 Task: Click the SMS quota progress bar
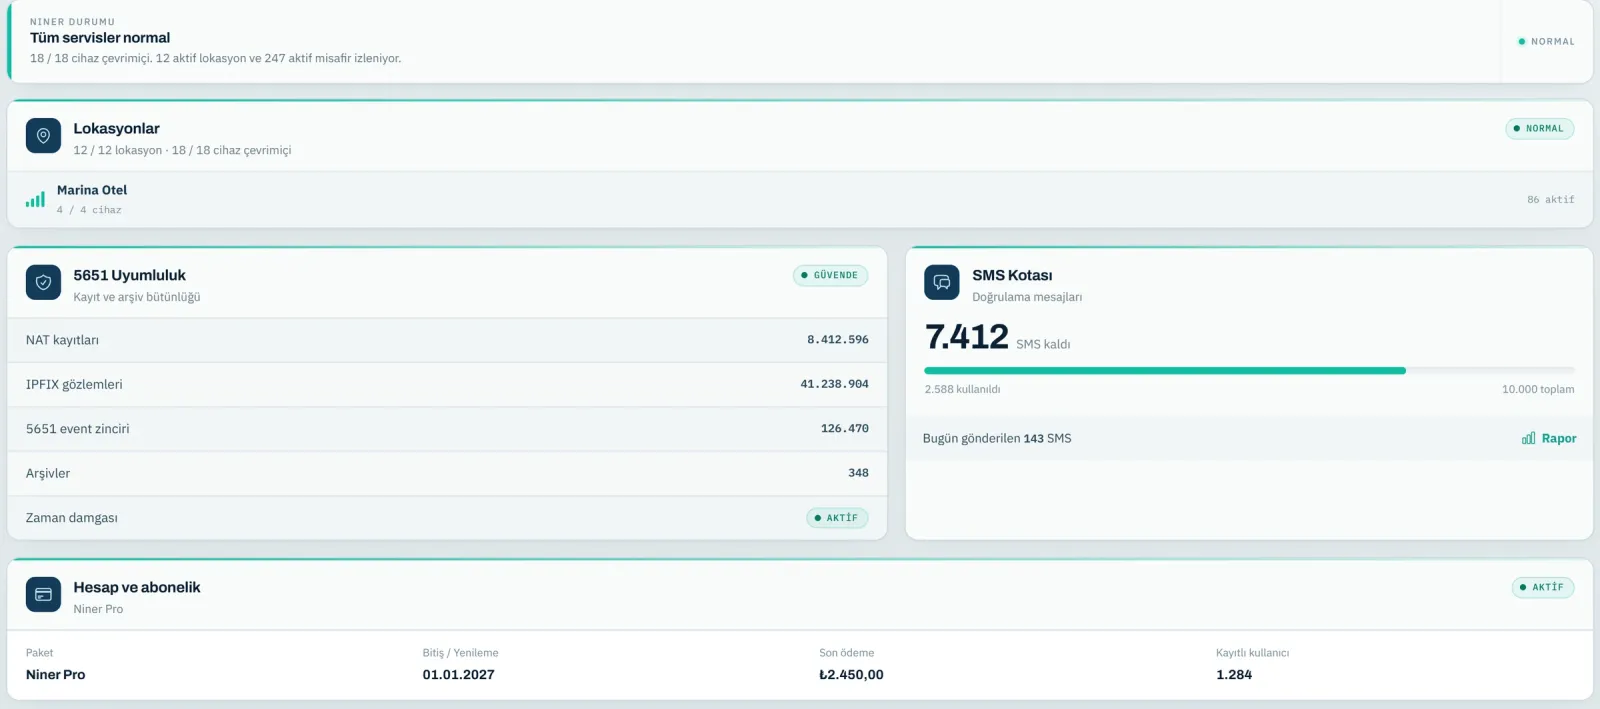(x=1249, y=371)
